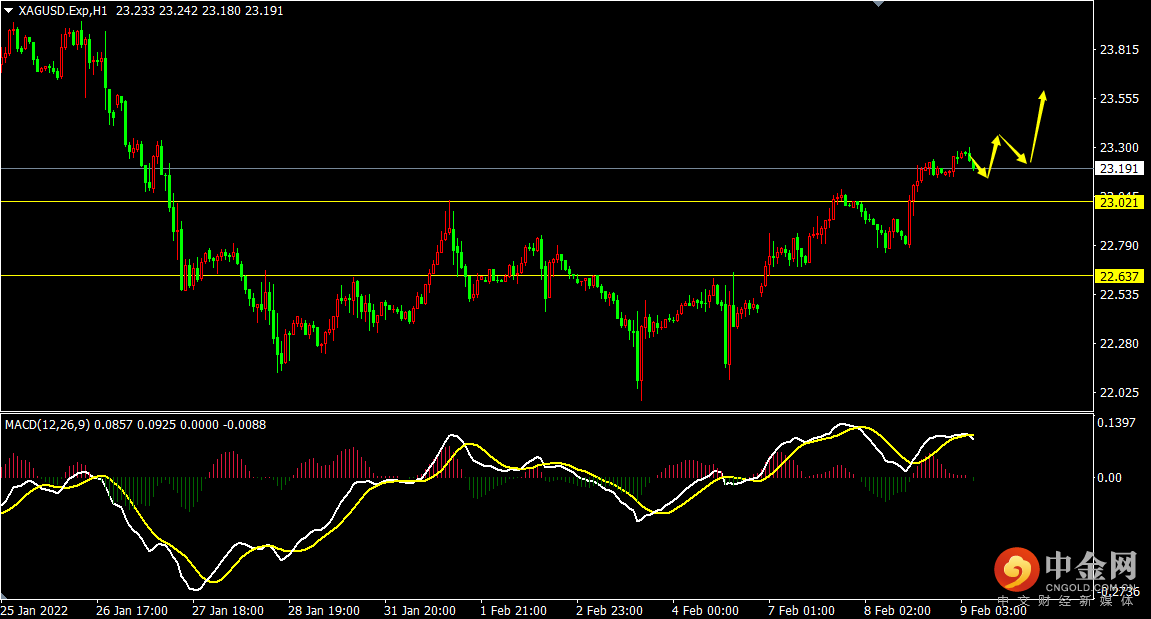Select the yellow 22.637 level label
The width and height of the screenshot is (1151, 619).
[x=1118, y=276]
